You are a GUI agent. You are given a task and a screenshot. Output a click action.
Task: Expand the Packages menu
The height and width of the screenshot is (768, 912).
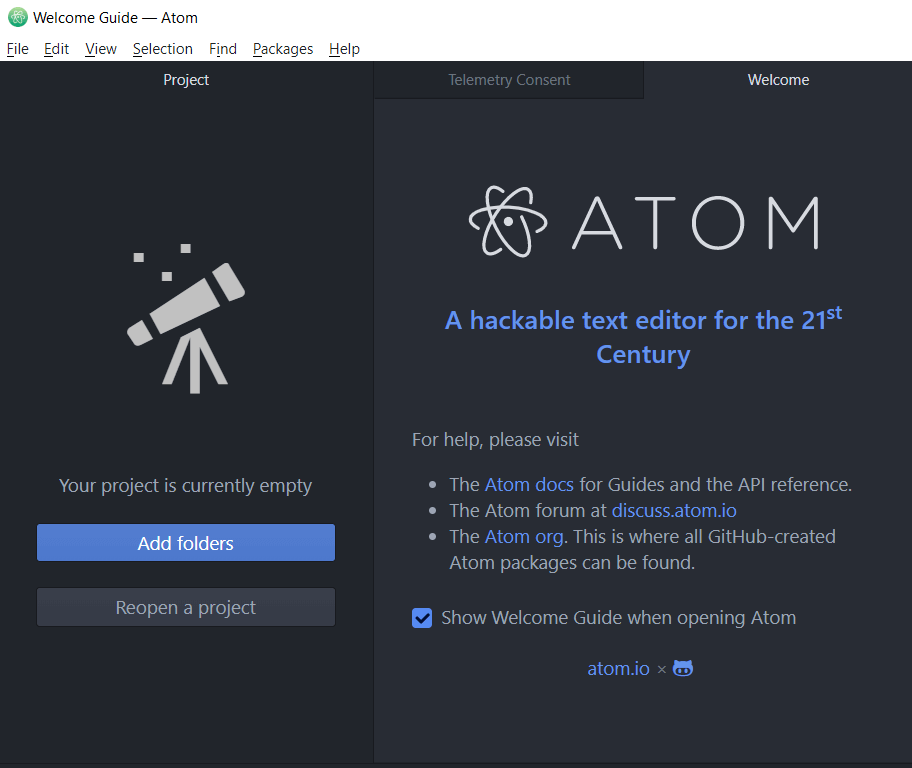click(x=283, y=49)
